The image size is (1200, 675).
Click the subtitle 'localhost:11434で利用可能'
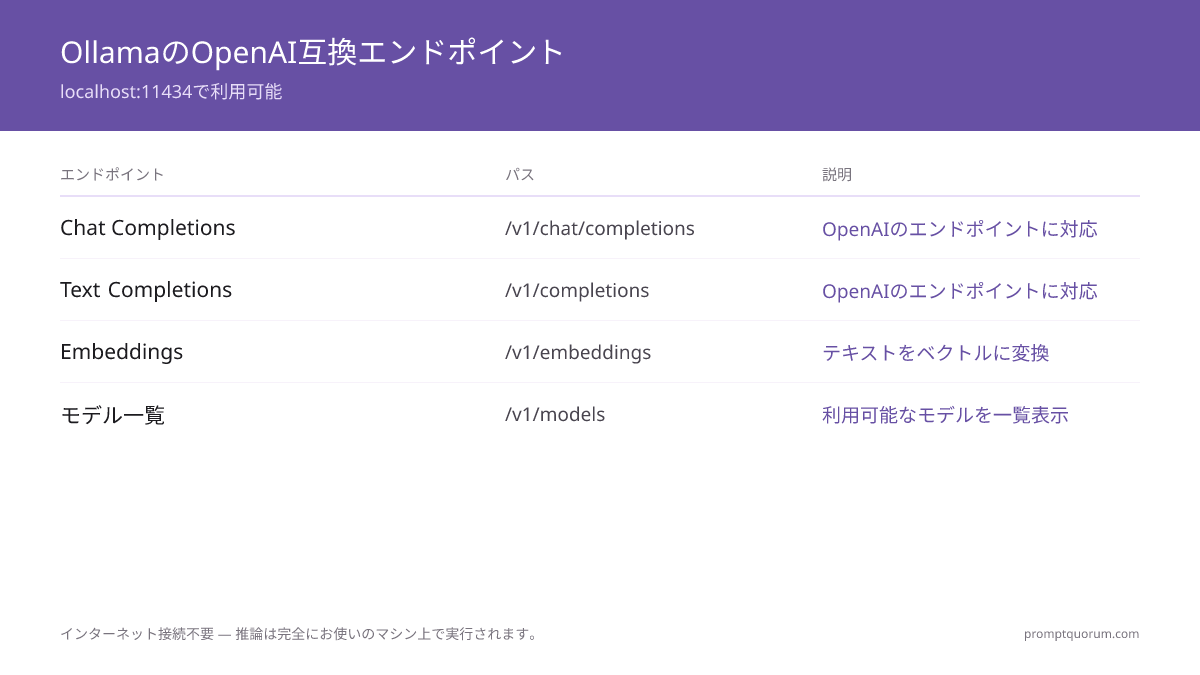point(171,92)
